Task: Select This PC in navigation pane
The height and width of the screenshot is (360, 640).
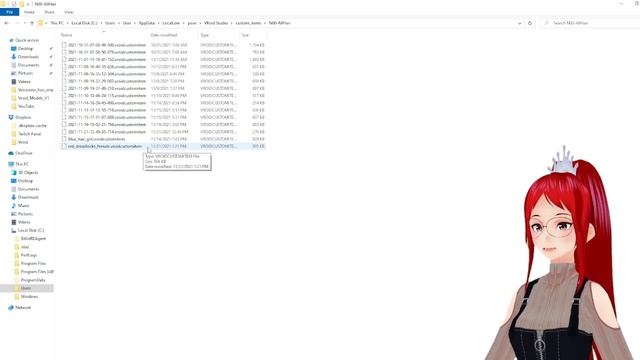Action: click(22, 164)
